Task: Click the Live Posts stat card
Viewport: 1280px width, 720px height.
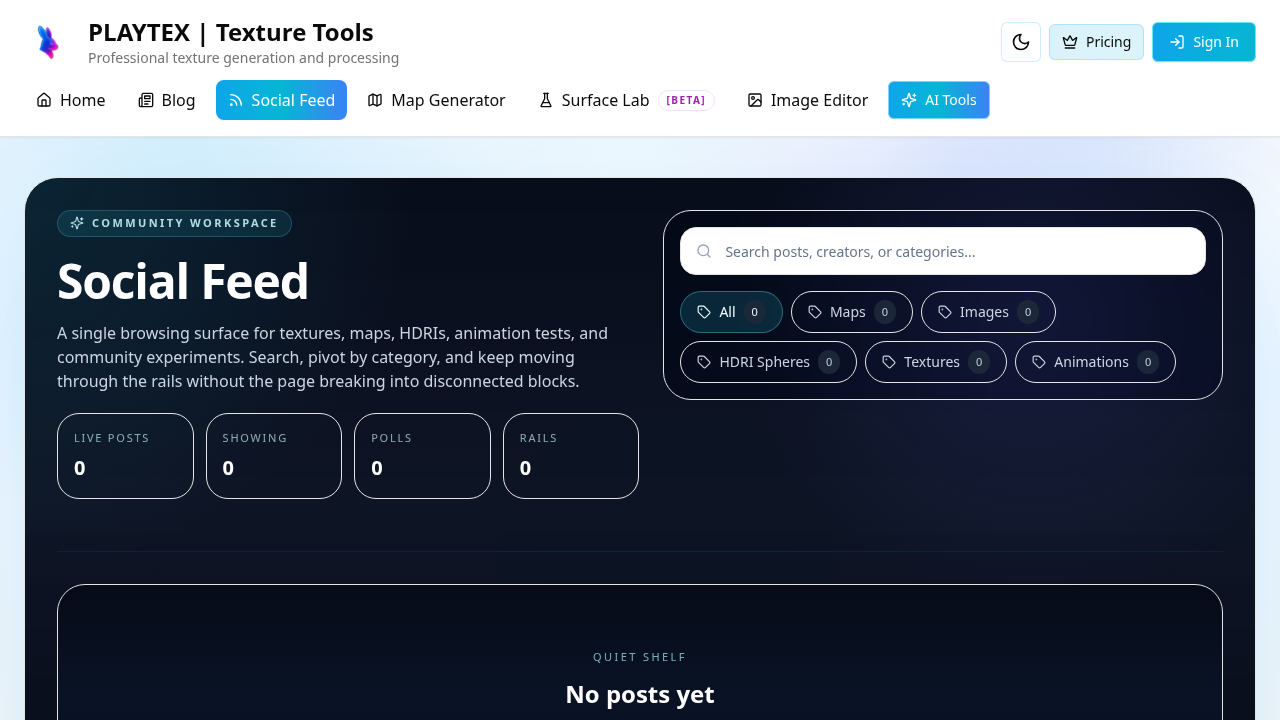Action: coord(125,456)
